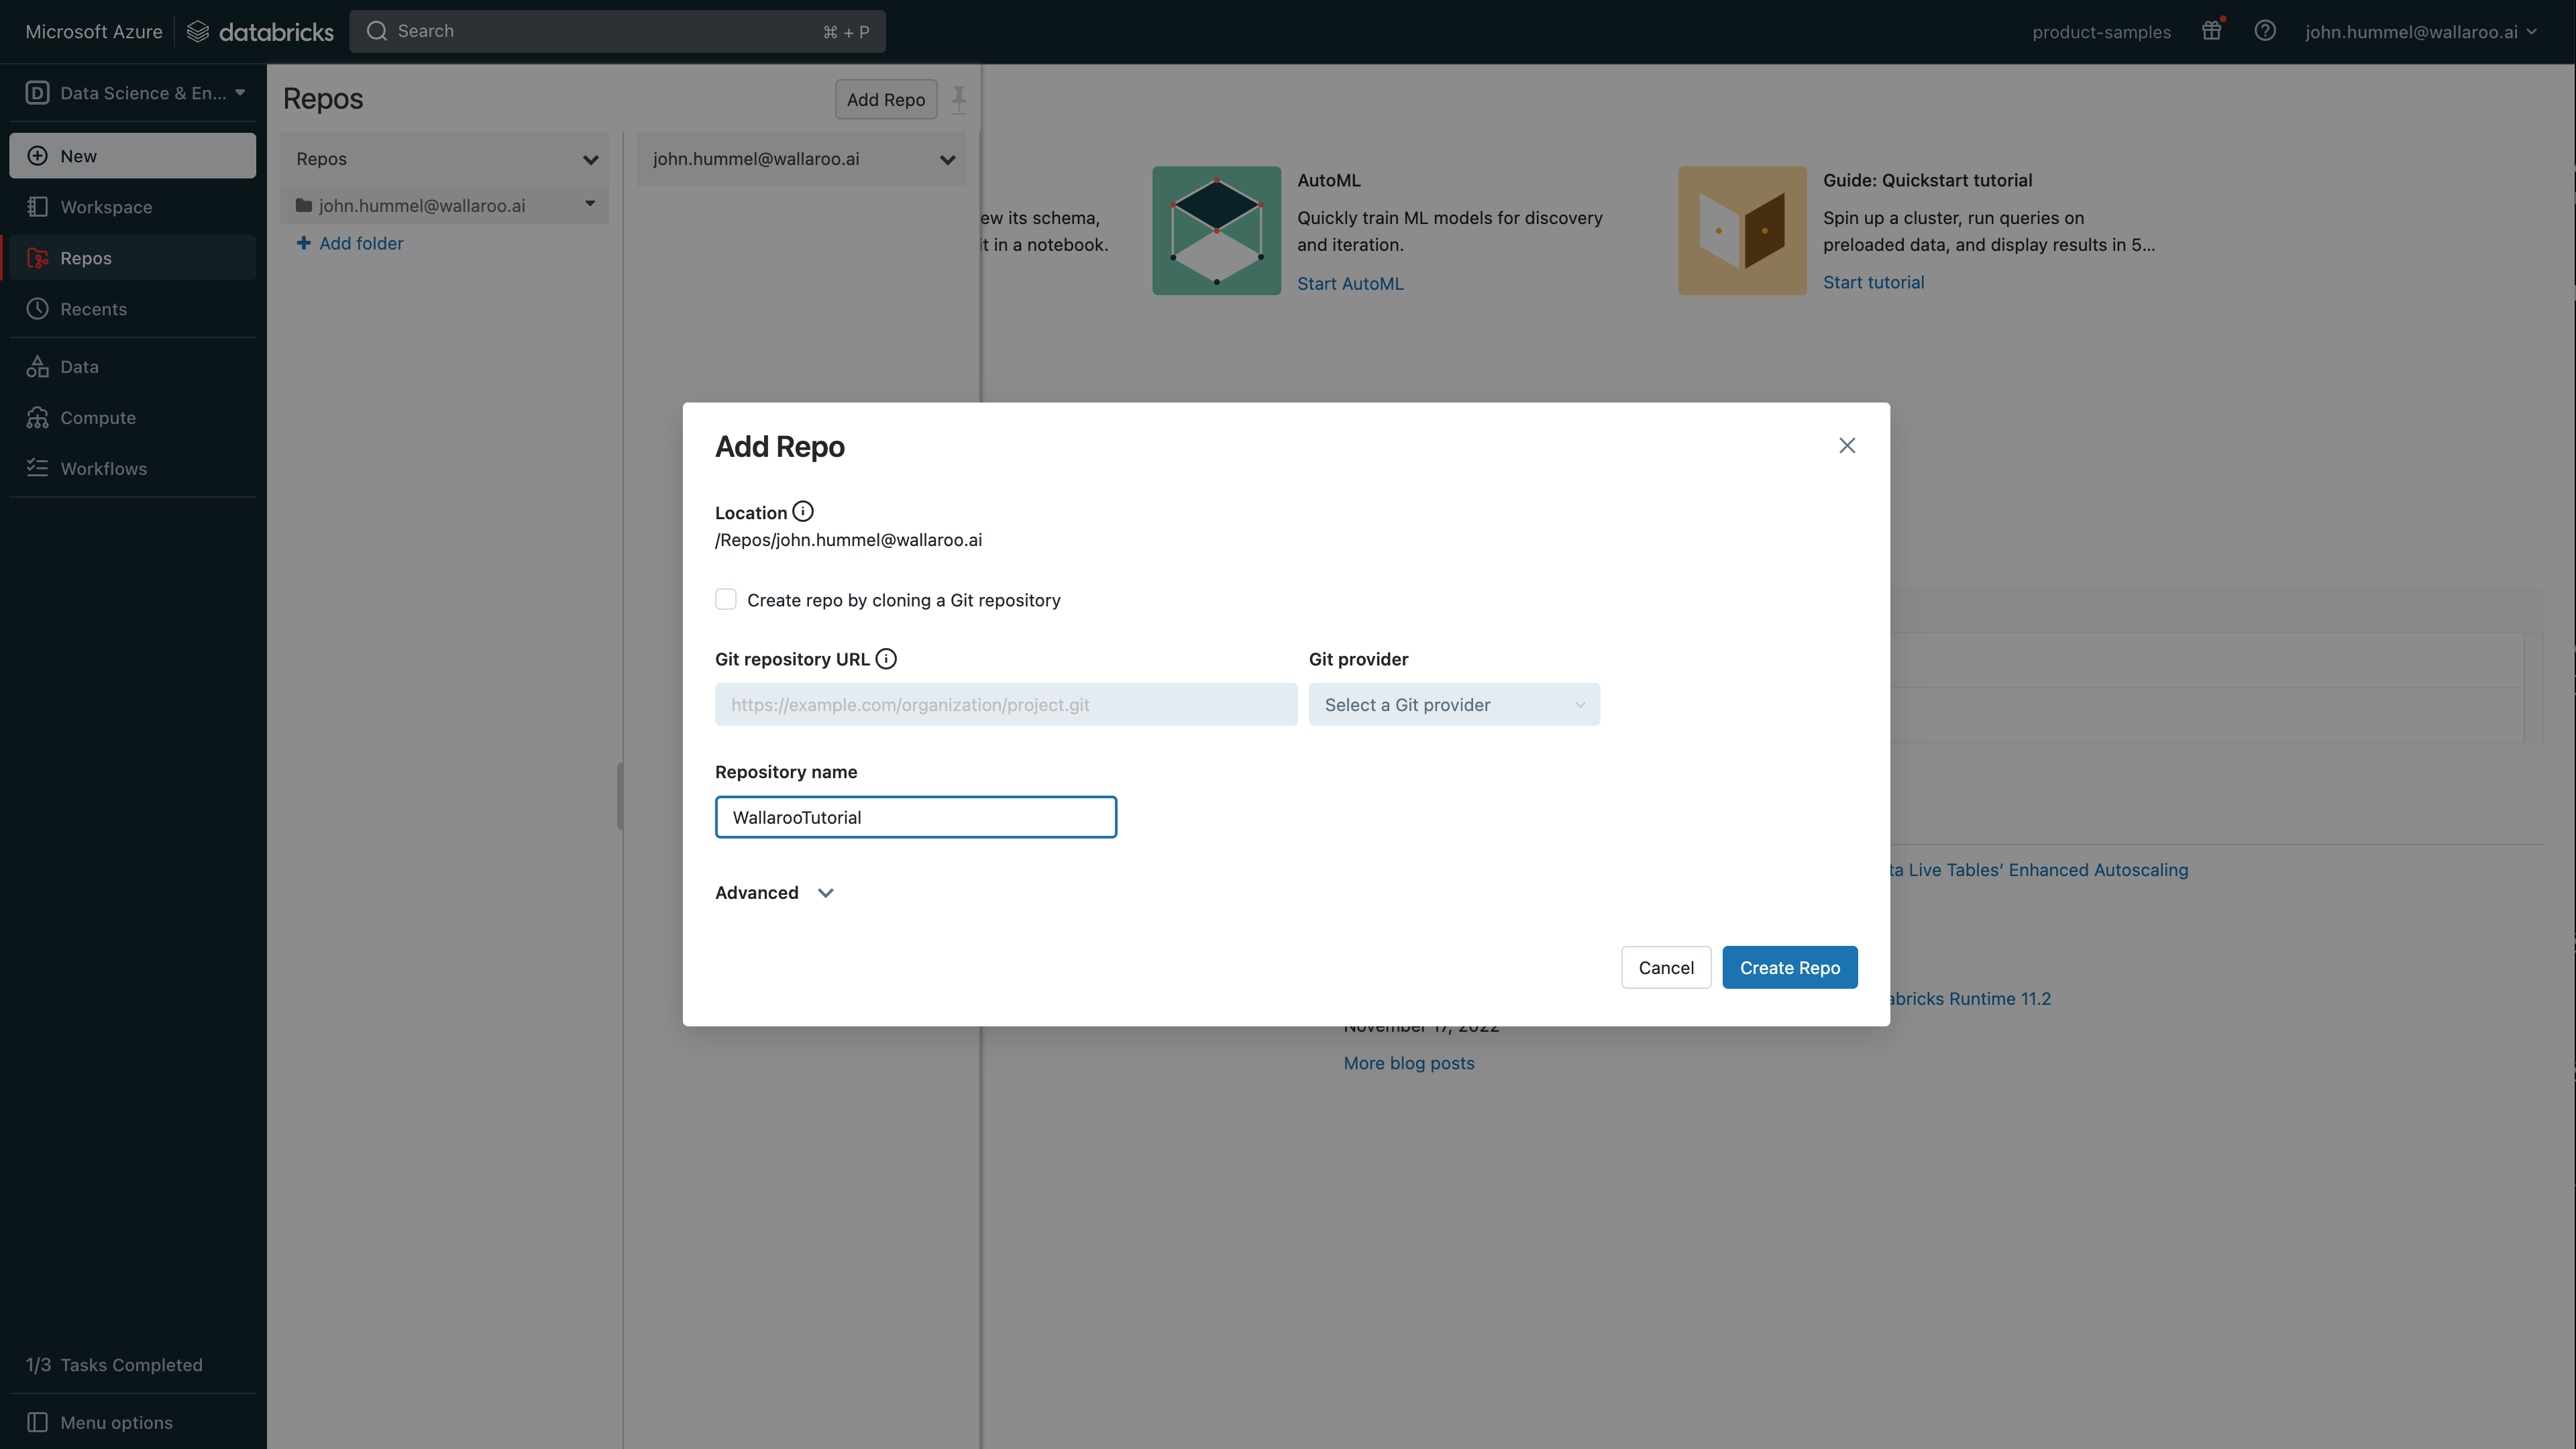Click the pin icon beside Add Repo

click(959, 99)
